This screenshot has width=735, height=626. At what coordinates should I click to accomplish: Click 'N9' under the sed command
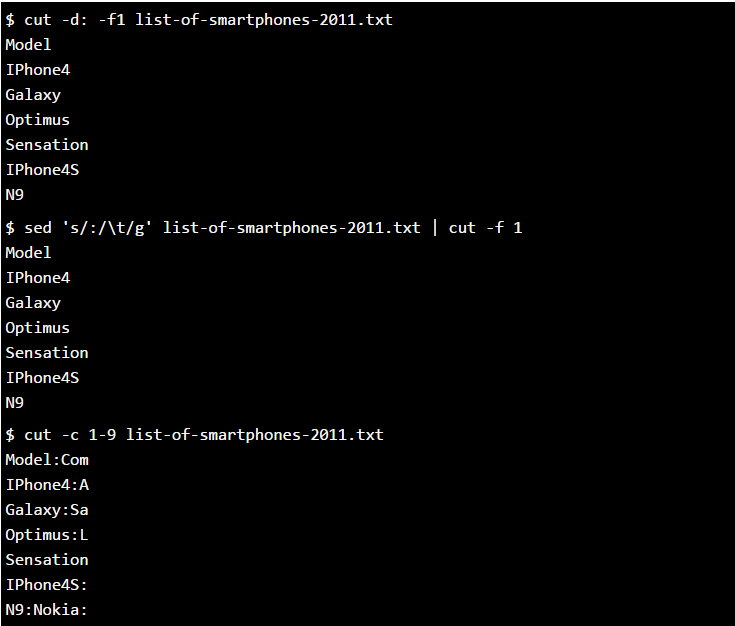pyautogui.click(x=15, y=403)
